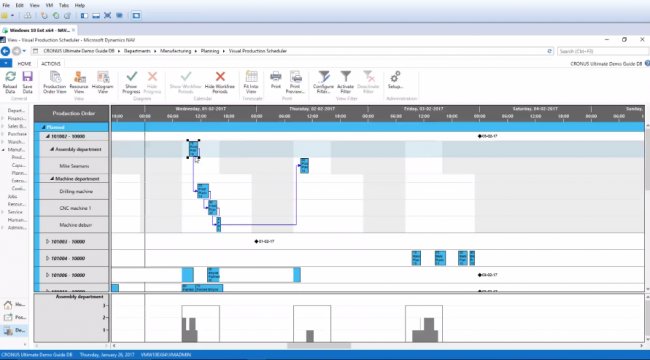The width and height of the screenshot is (650, 360).
Task: Click the Save Data floppy icon
Action: click(27, 77)
